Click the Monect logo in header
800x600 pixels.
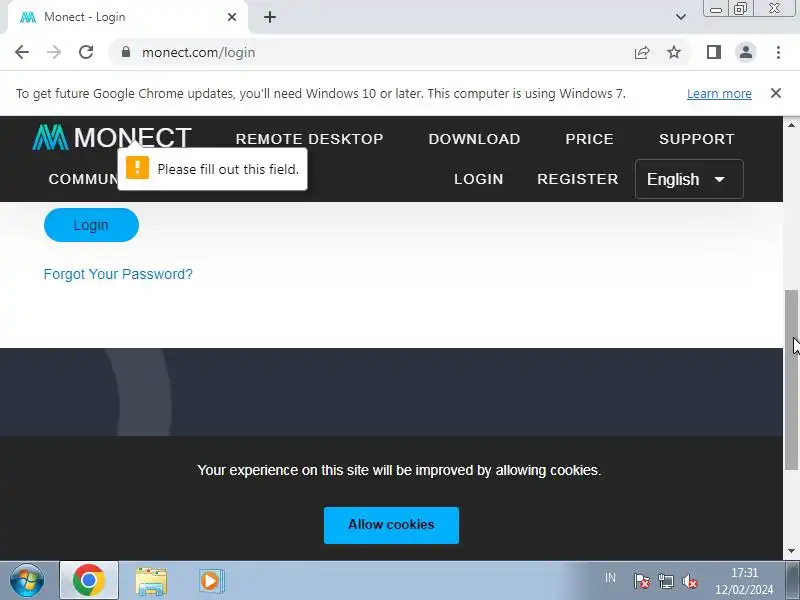coord(112,137)
